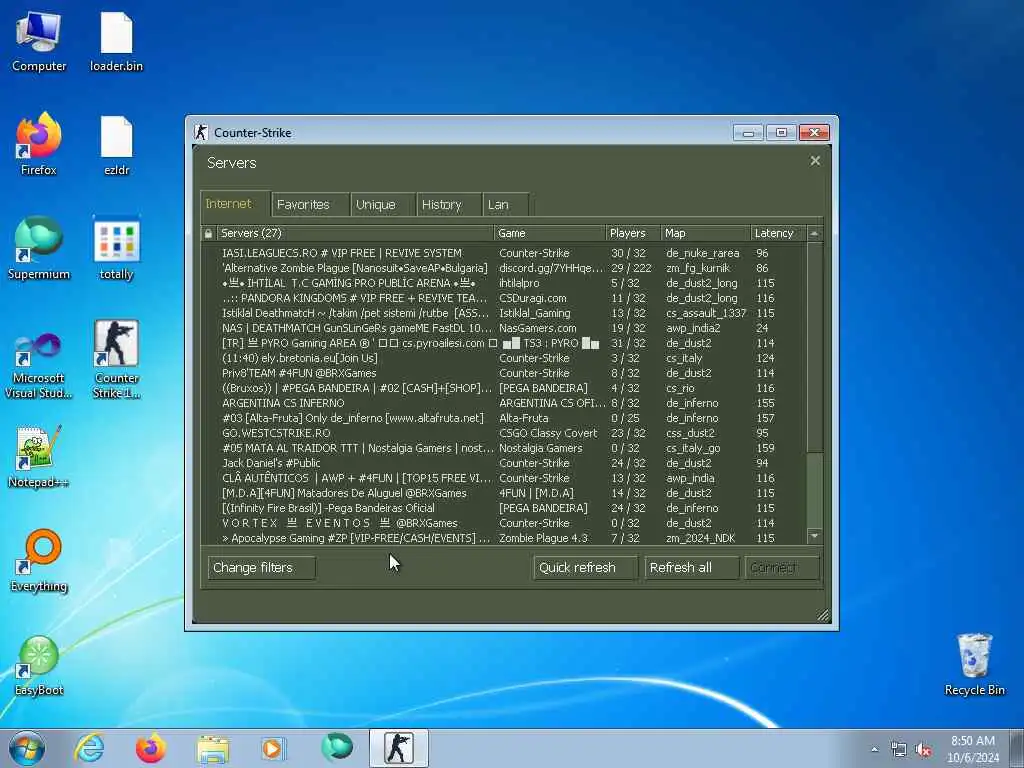The height and width of the screenshot is (768, 1024).
Task: Open the EasyBoot desktop shortcut
Action: (x=39, y=665)
